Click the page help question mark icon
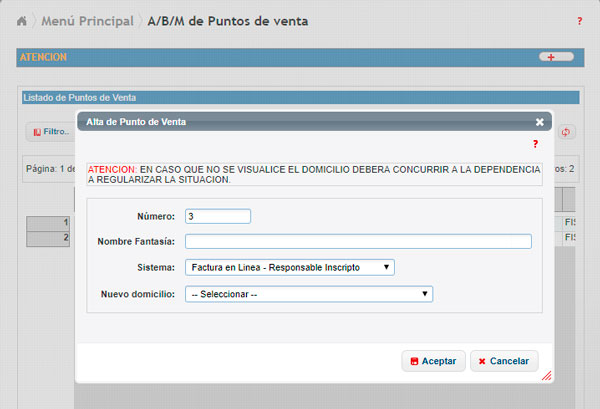 coord(579,21)
